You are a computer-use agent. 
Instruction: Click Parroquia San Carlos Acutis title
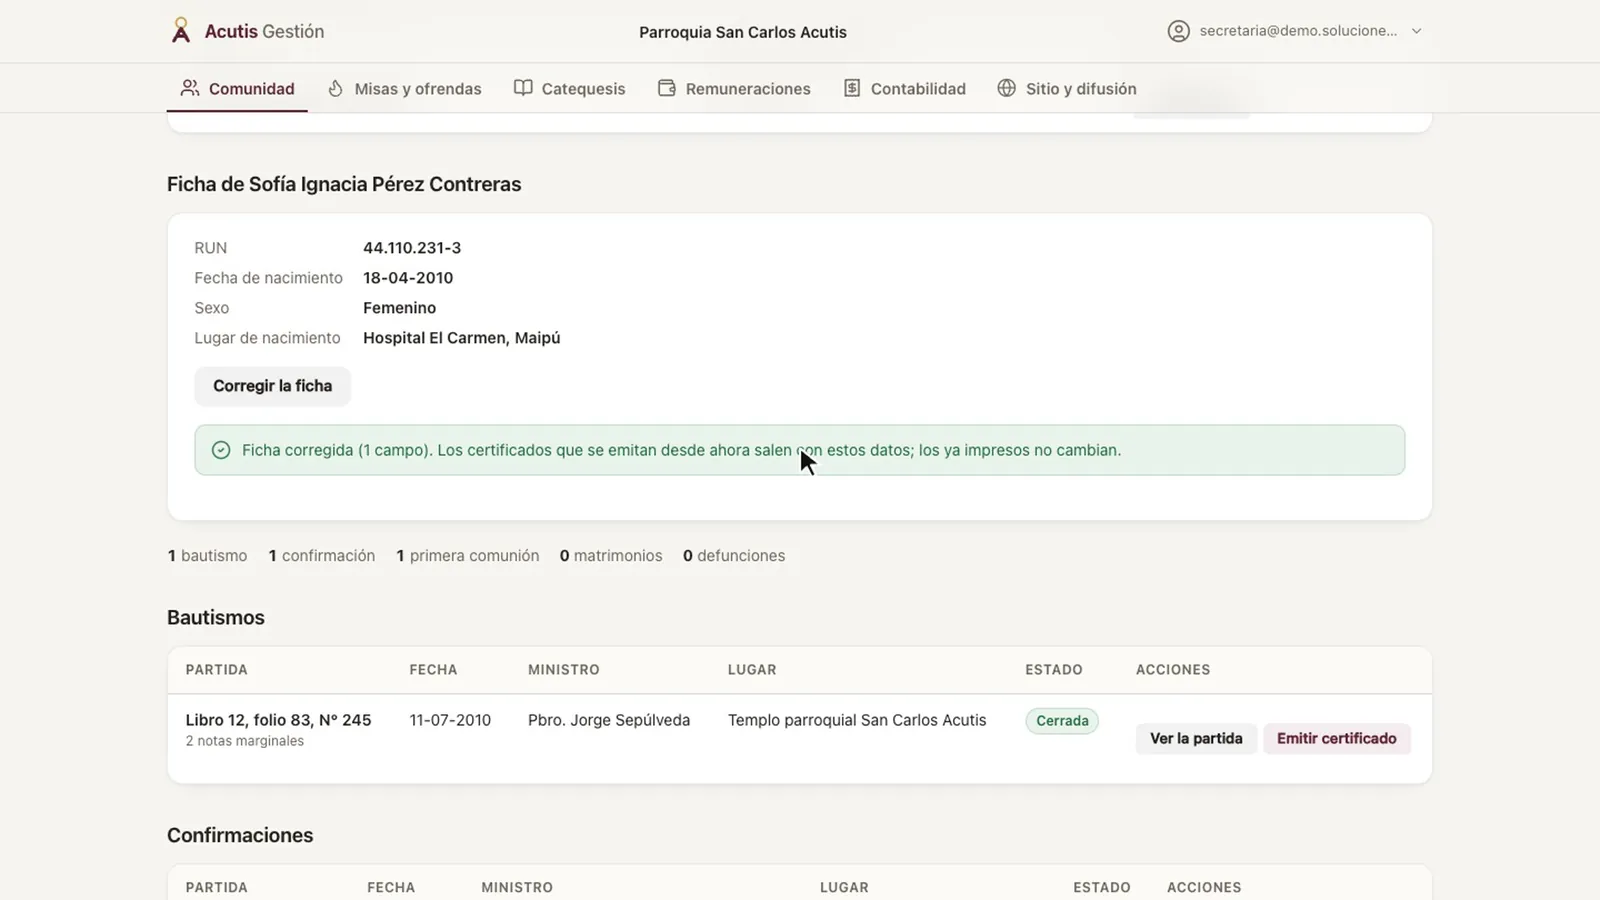click(x=743, y=32)
